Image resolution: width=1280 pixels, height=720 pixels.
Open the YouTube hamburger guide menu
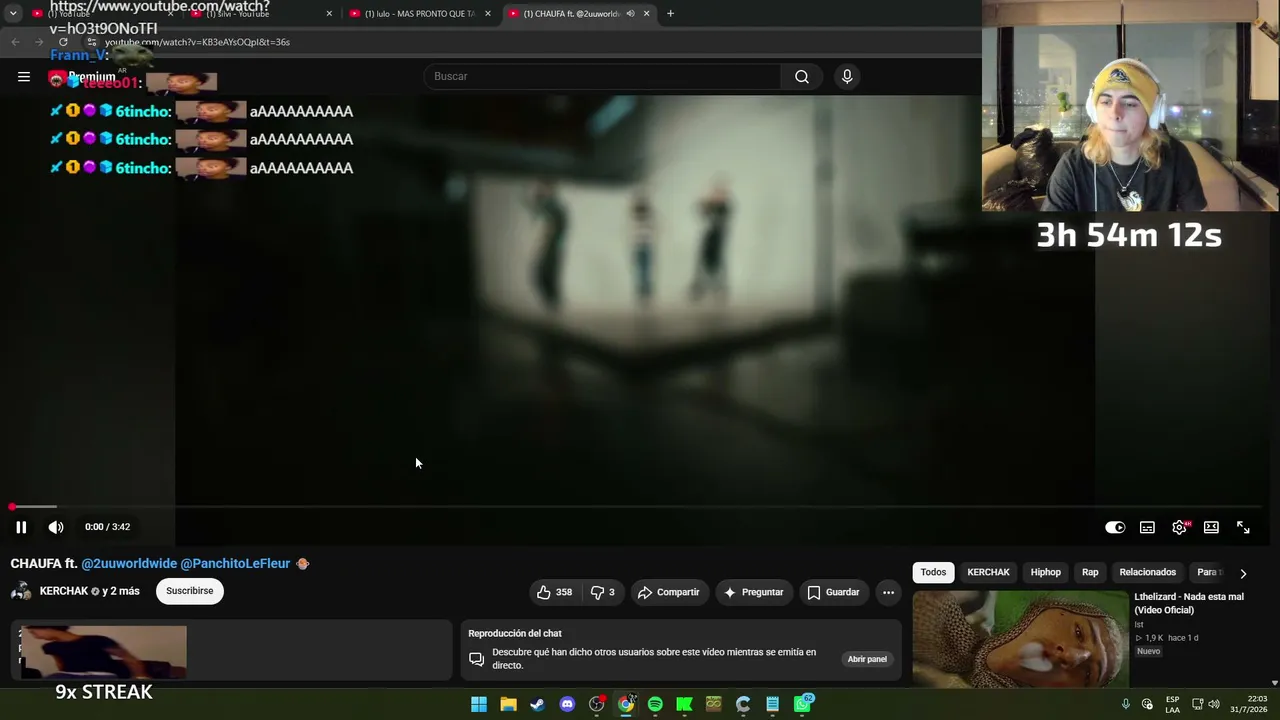coord(24,76)
